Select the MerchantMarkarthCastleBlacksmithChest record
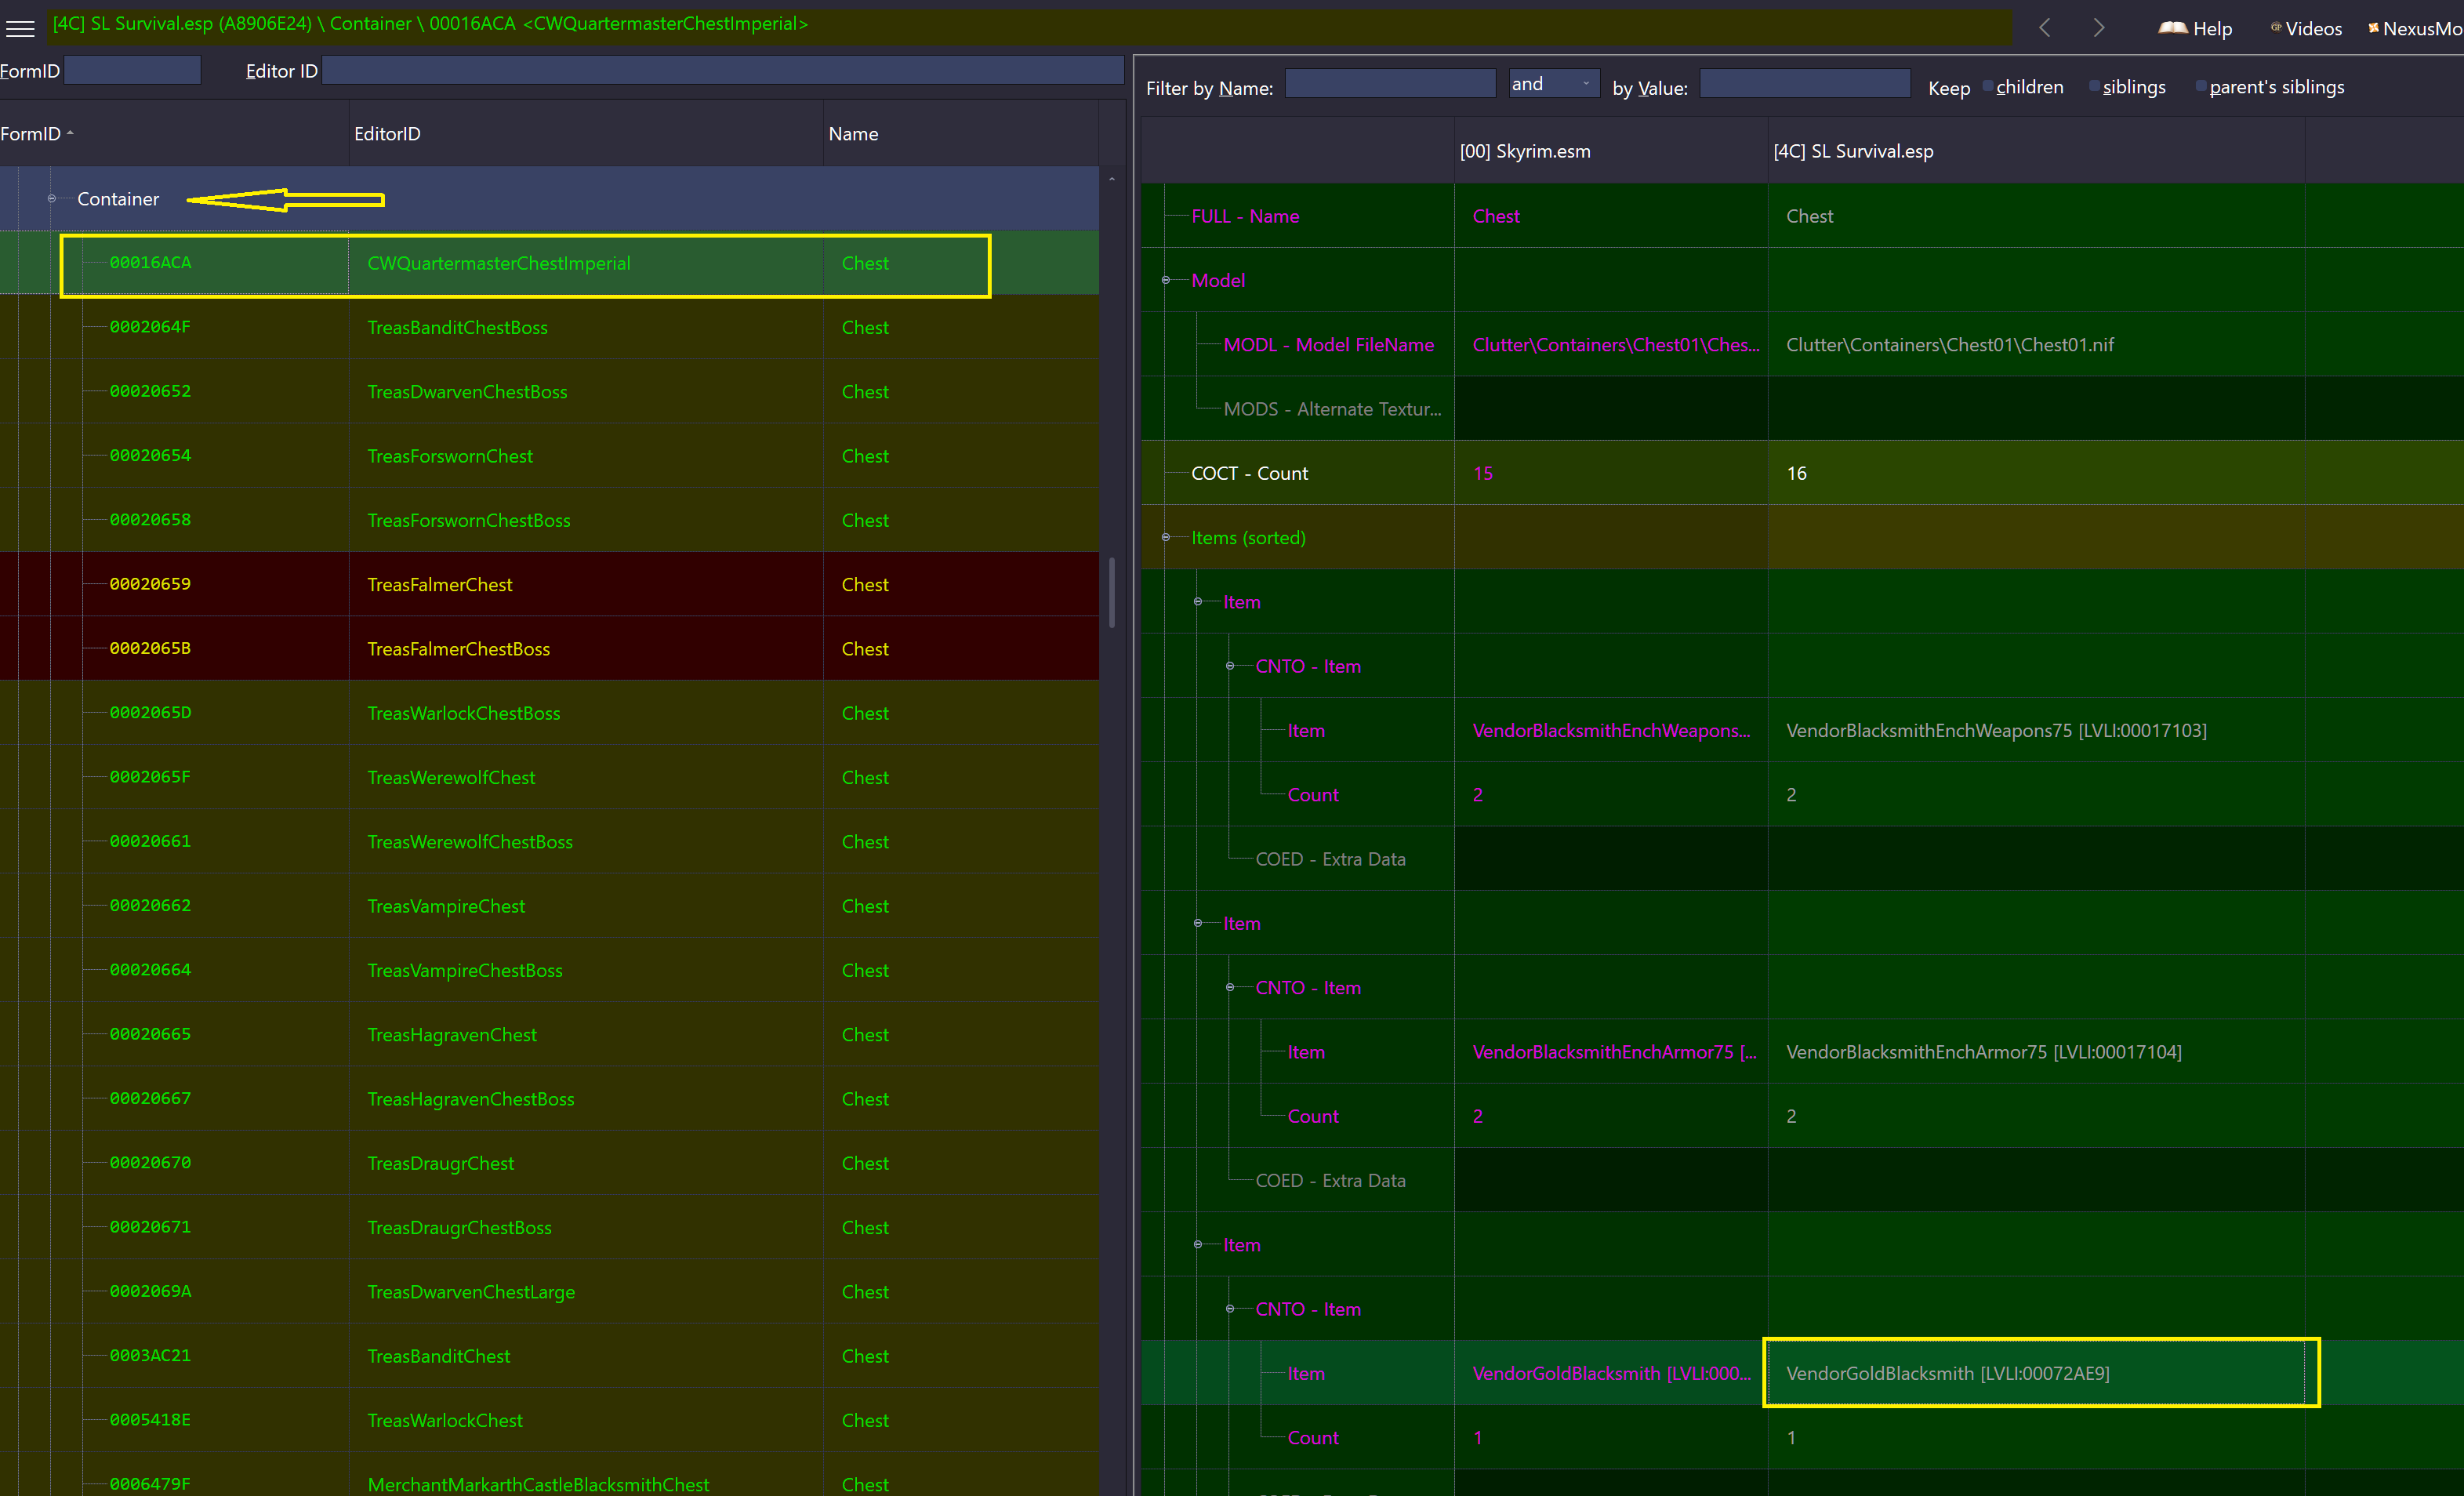 click(x=549, y=1475)
